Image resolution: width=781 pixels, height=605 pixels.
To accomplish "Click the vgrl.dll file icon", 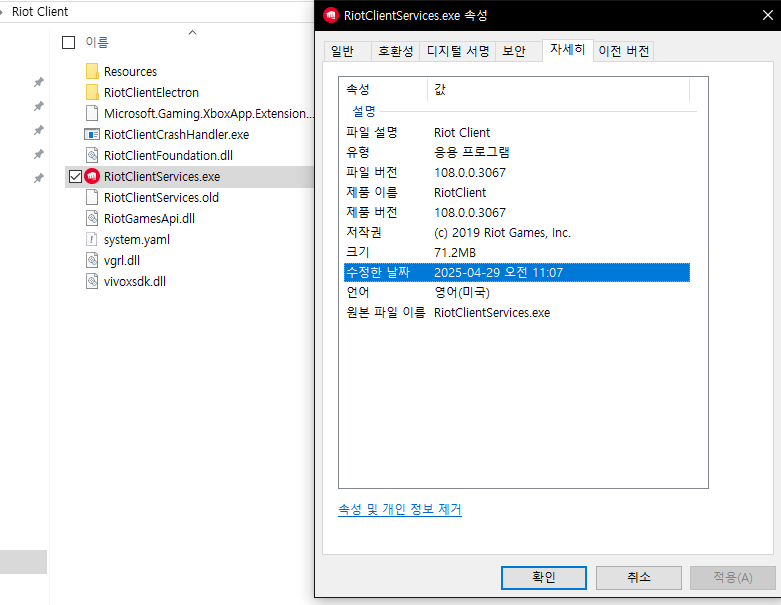I will click(x=92, y=260).
